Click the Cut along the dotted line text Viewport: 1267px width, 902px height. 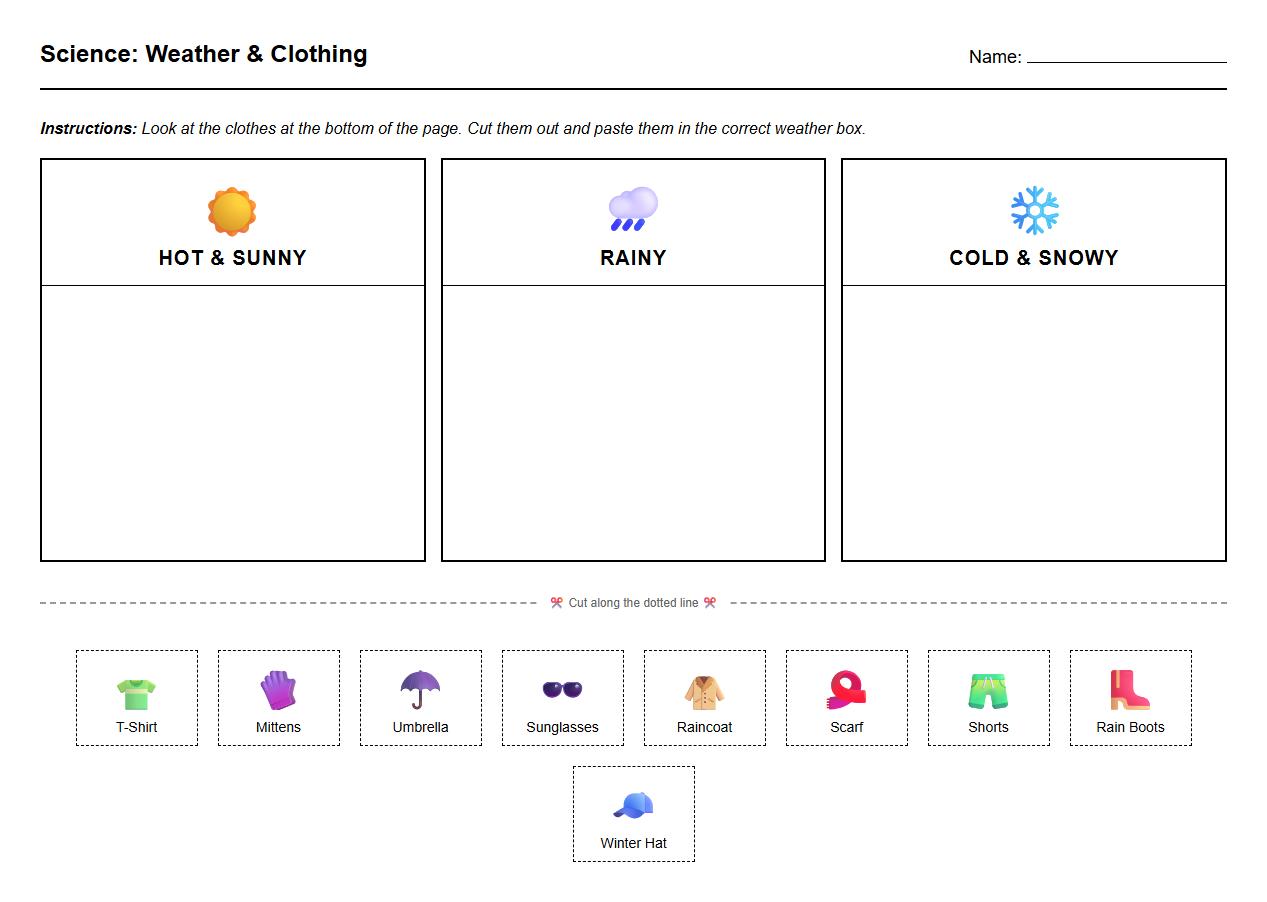point(633,602)
